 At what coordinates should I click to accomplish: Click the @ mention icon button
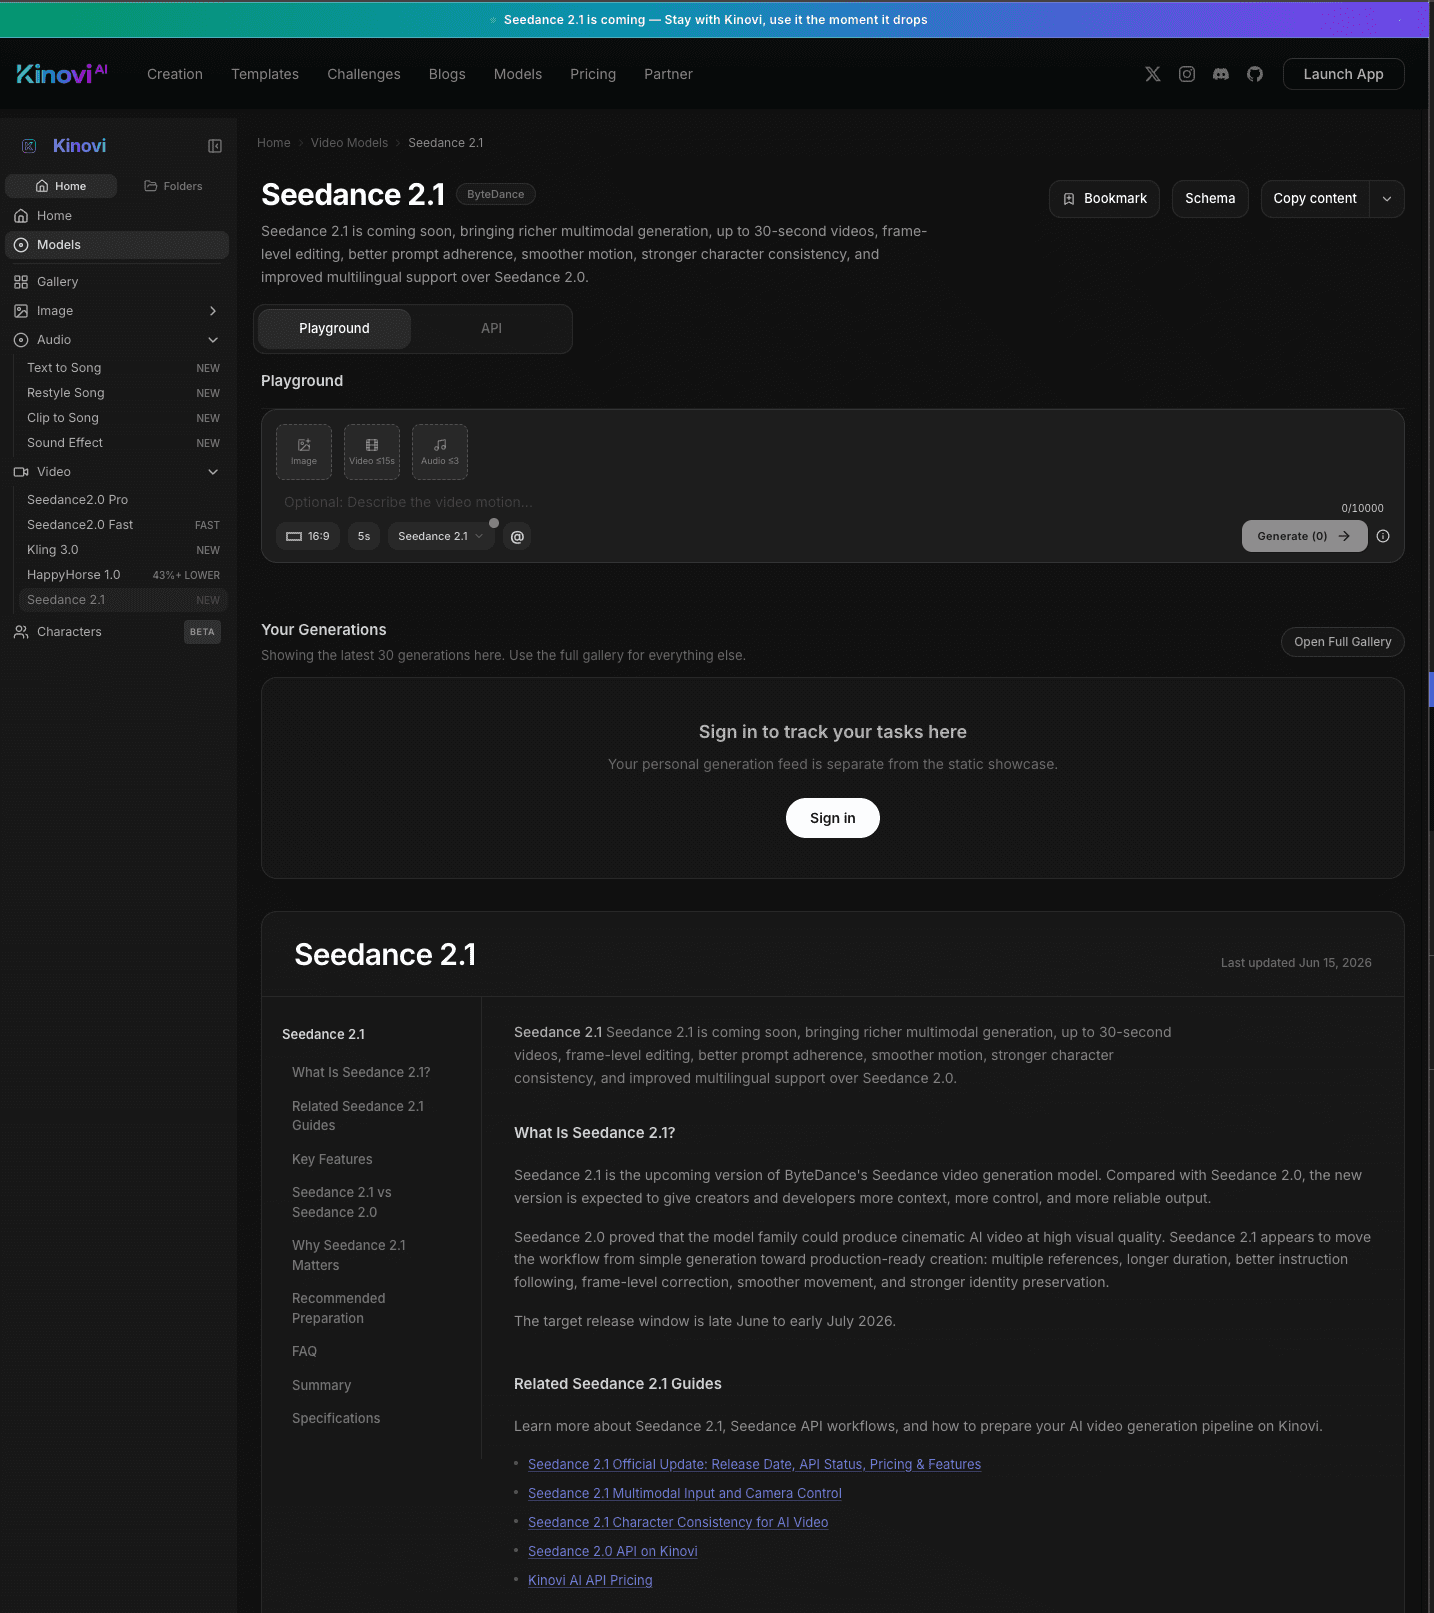coord(517,537)
